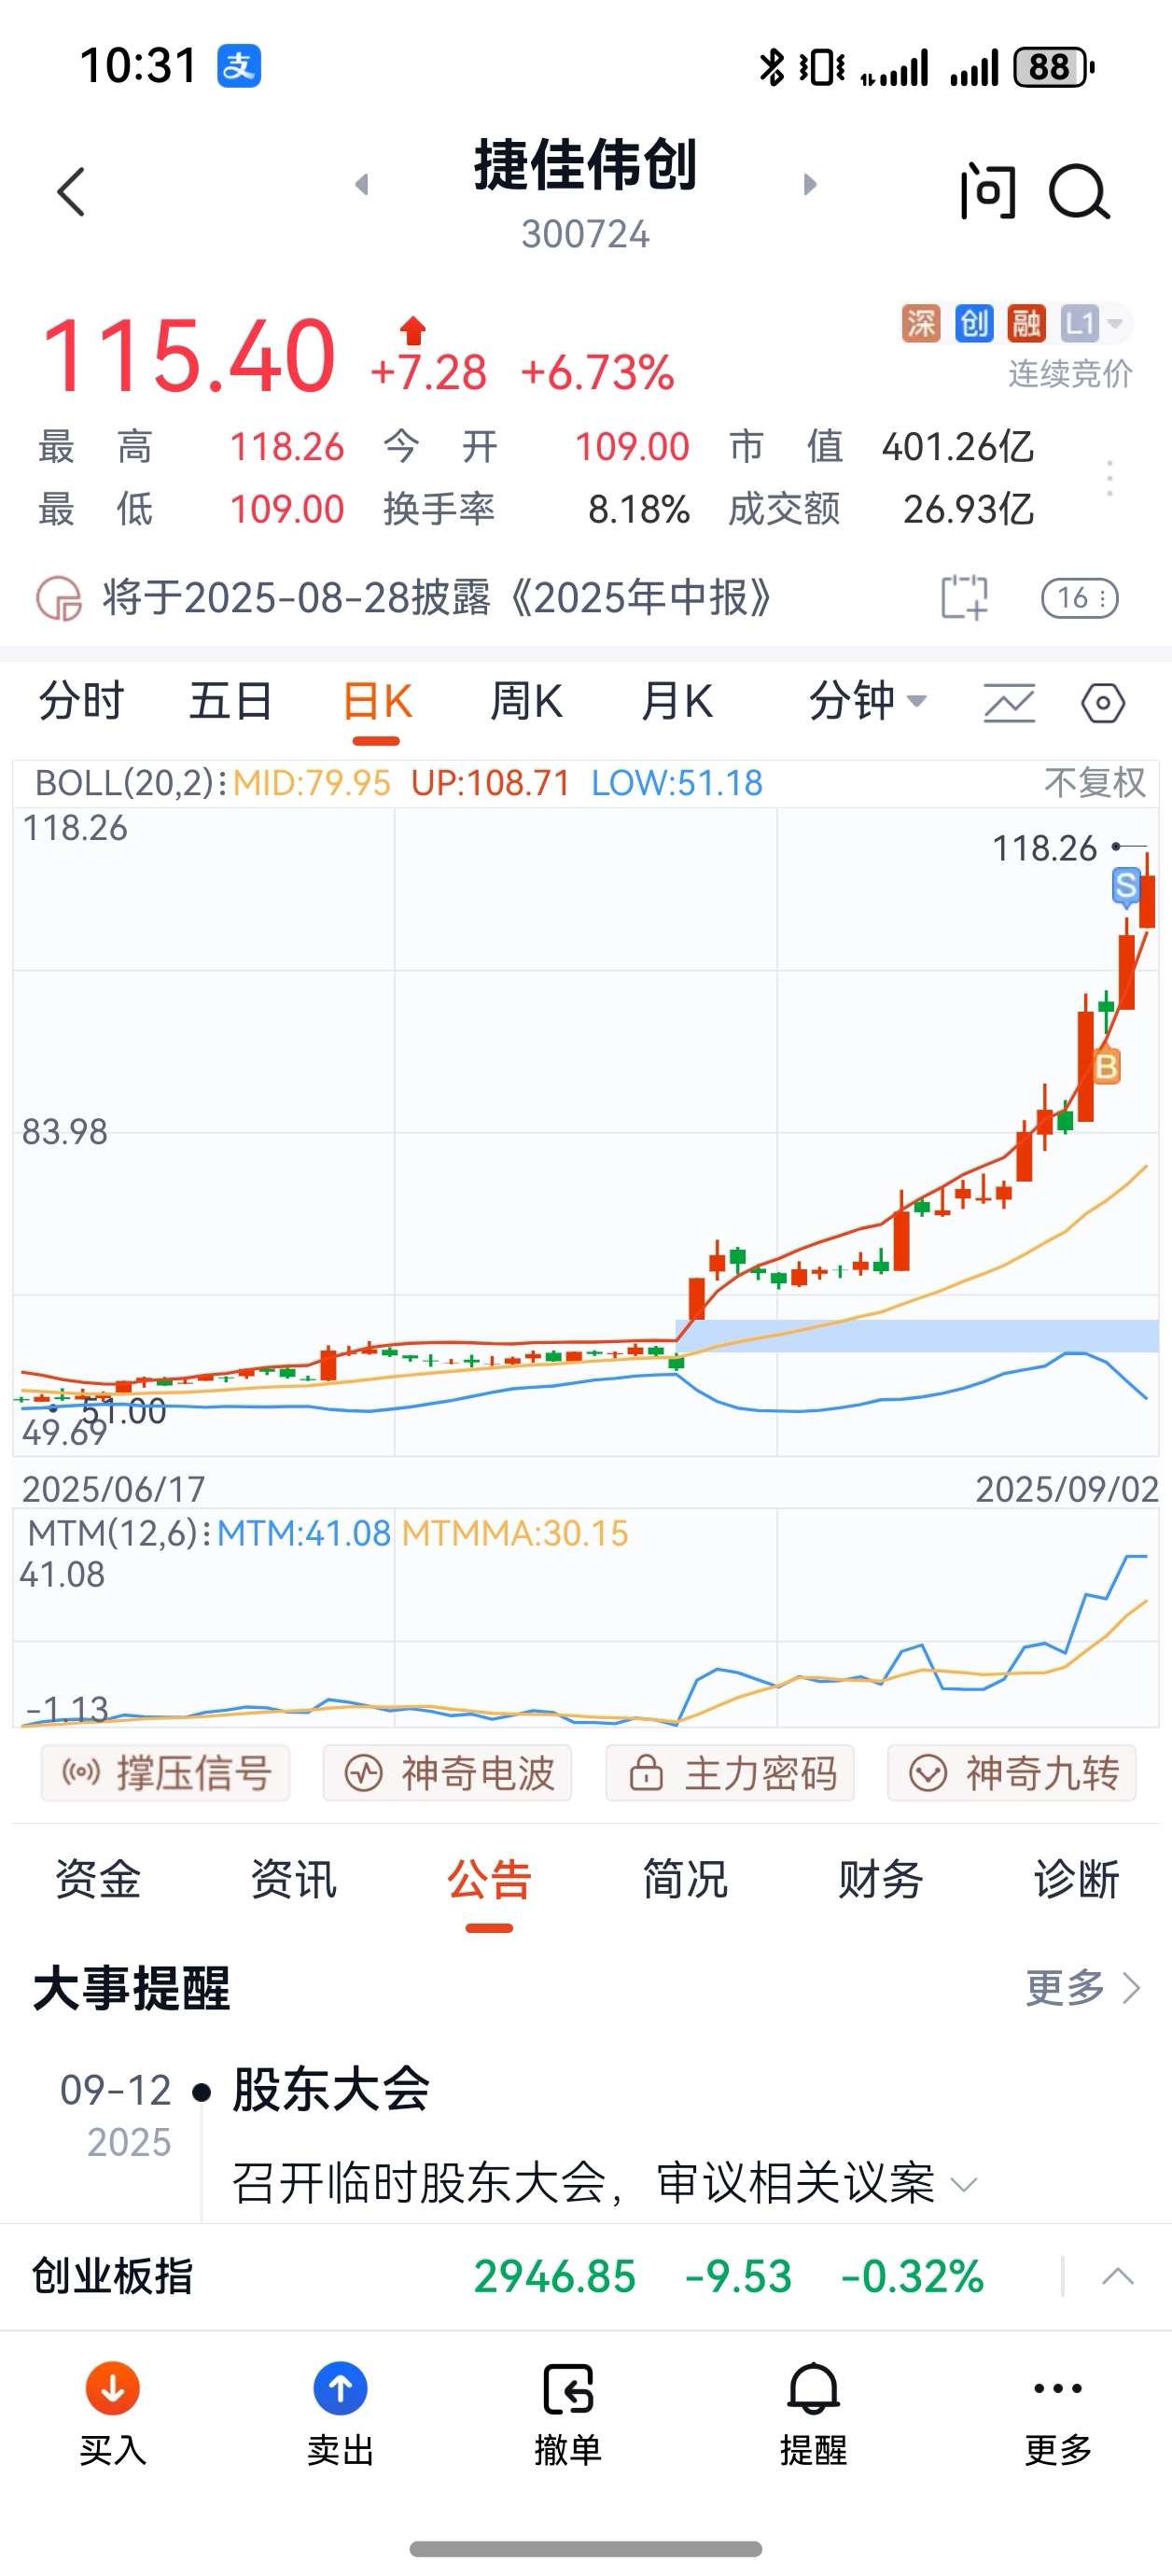
Task: Change 不复权 adjustment setting
Action: 1094,782
